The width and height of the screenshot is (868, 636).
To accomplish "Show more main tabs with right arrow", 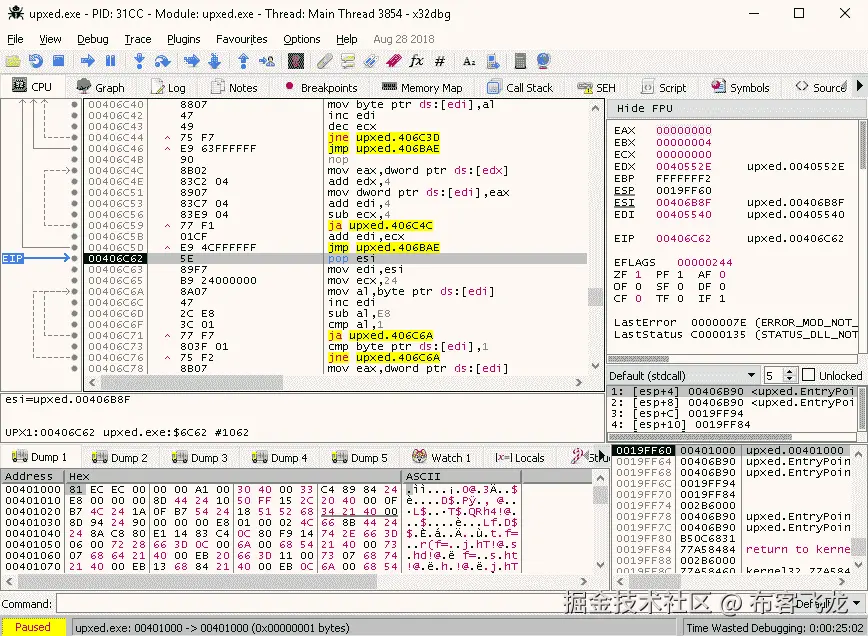I will (860, 86).
